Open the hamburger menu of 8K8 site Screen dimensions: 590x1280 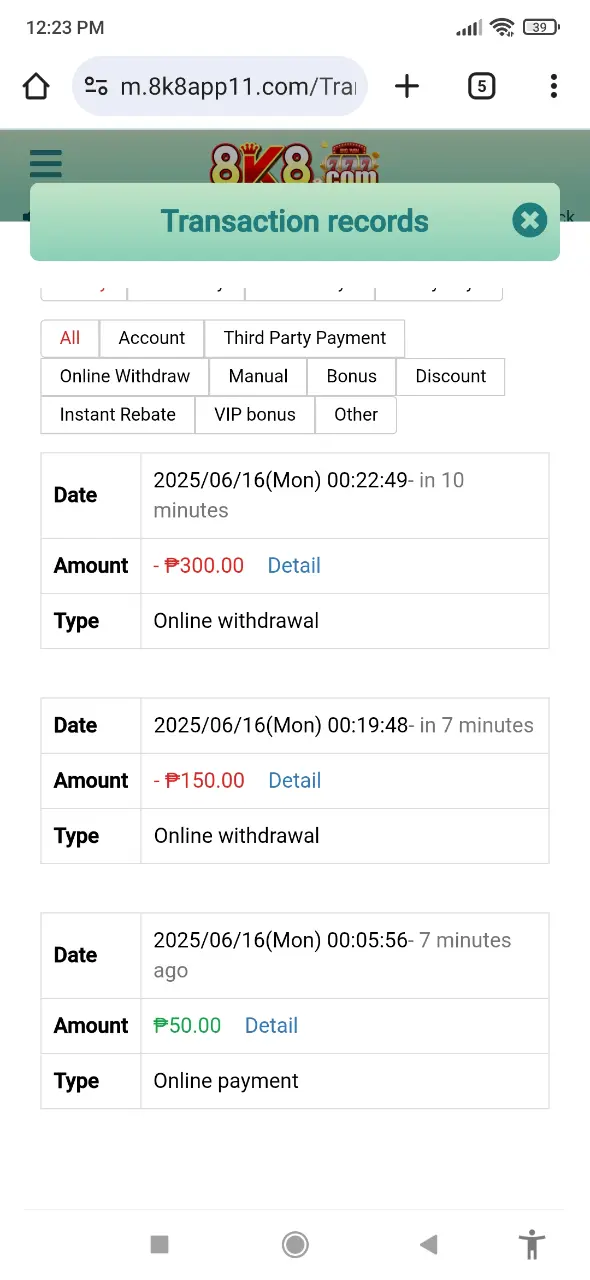pyautogui.click(x=46, y=163)
